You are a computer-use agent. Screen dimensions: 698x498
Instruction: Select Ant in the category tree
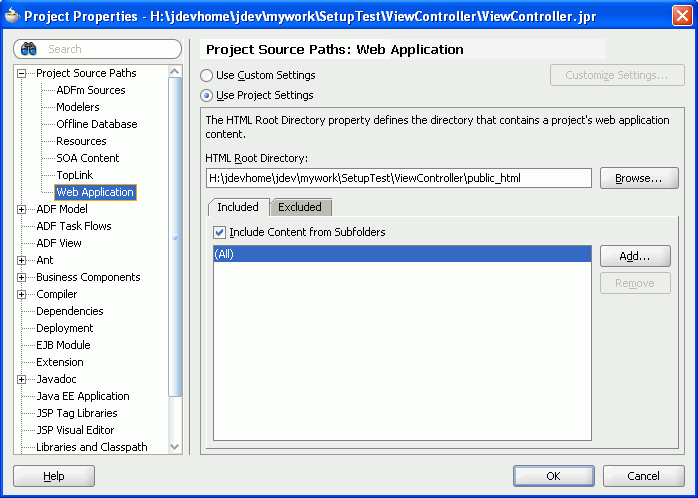coord(45,260)
